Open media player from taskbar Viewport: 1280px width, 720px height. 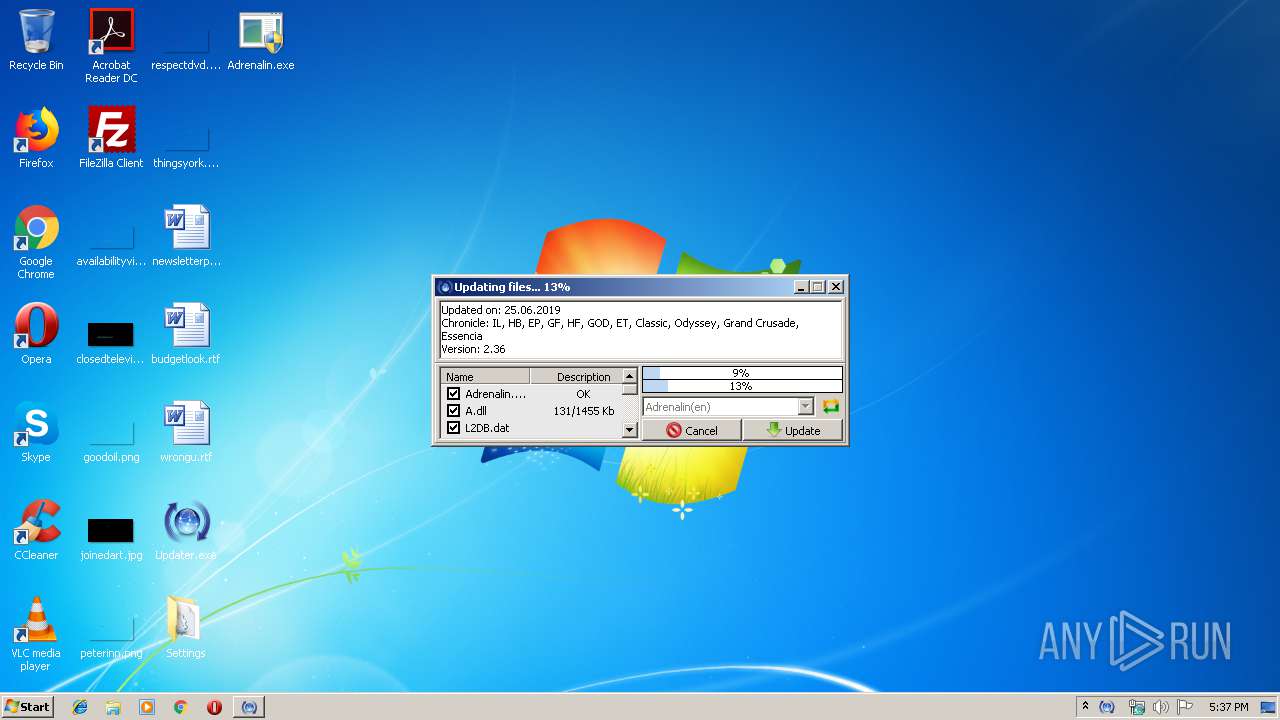point(147,707)
